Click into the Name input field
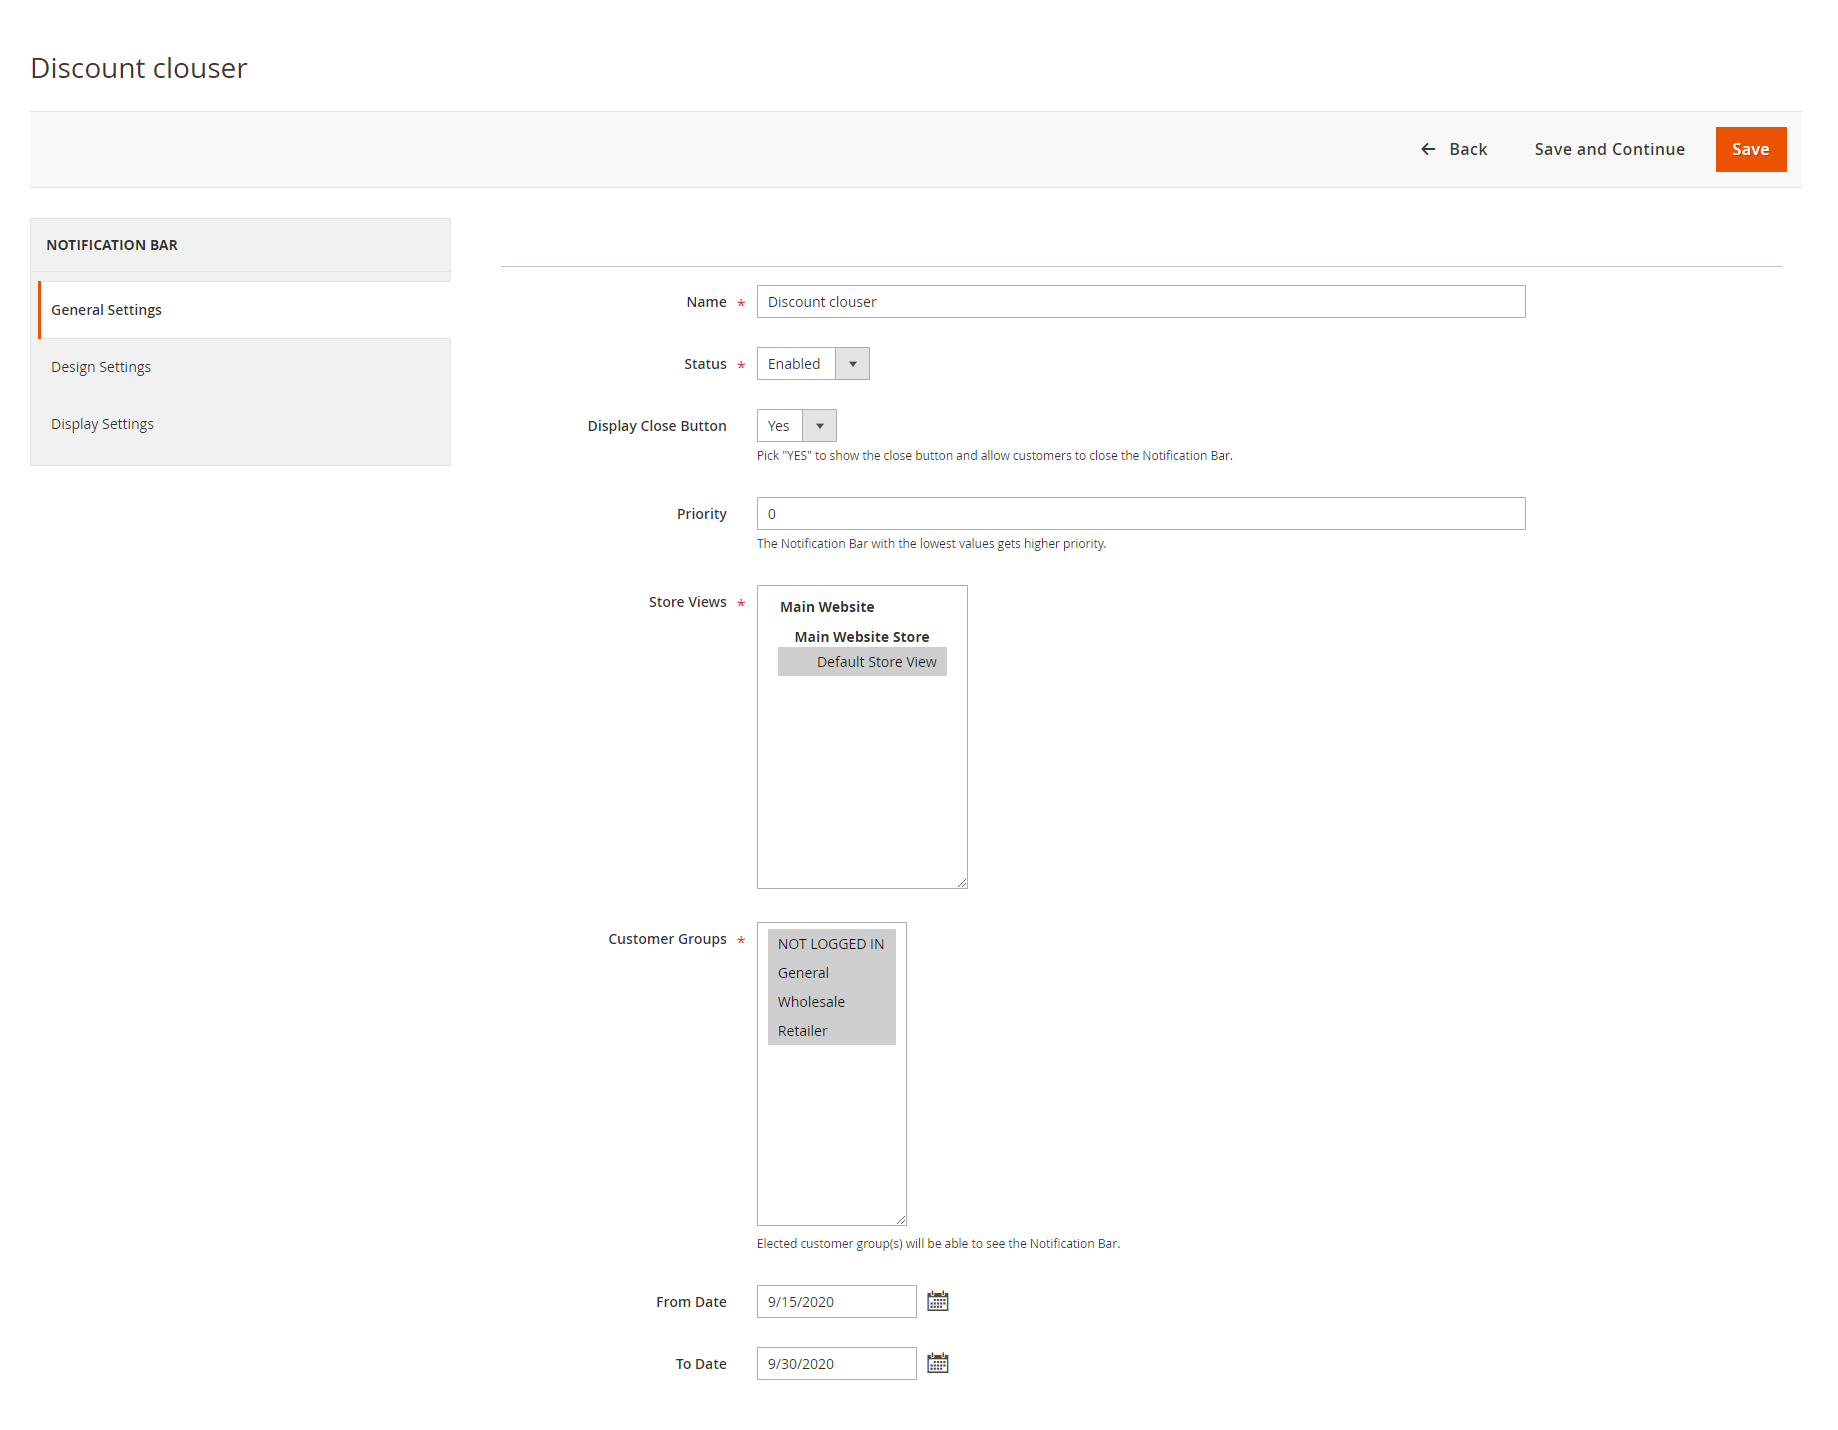The image size is (1838, 1430). click(1140, 302)
